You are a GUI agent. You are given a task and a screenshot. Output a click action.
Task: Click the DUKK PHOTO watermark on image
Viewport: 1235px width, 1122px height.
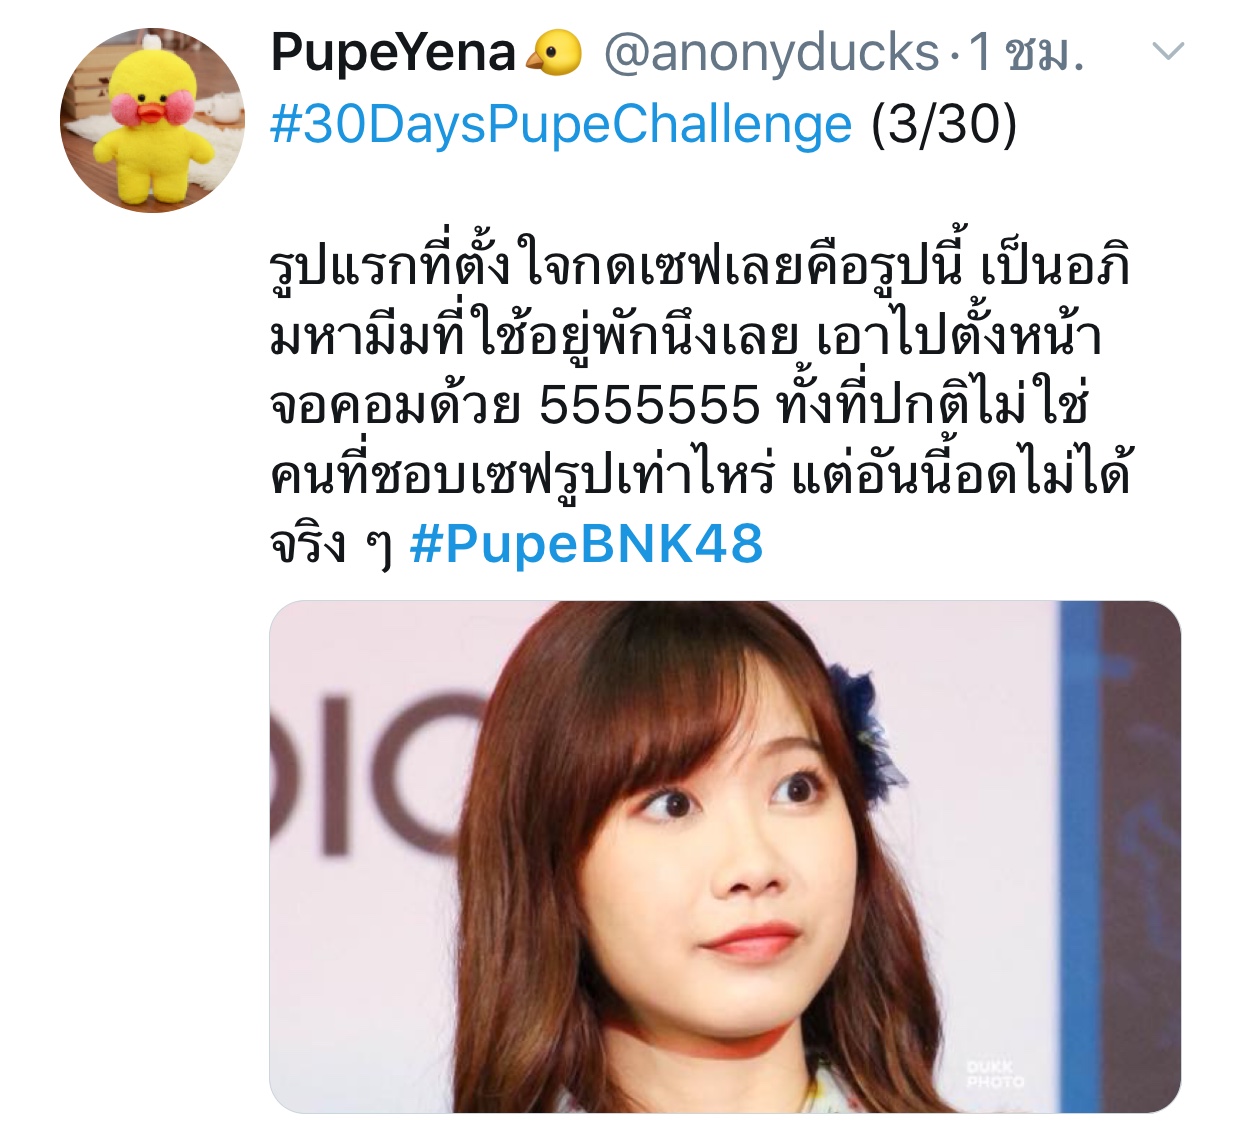(x=995, y=1074)
